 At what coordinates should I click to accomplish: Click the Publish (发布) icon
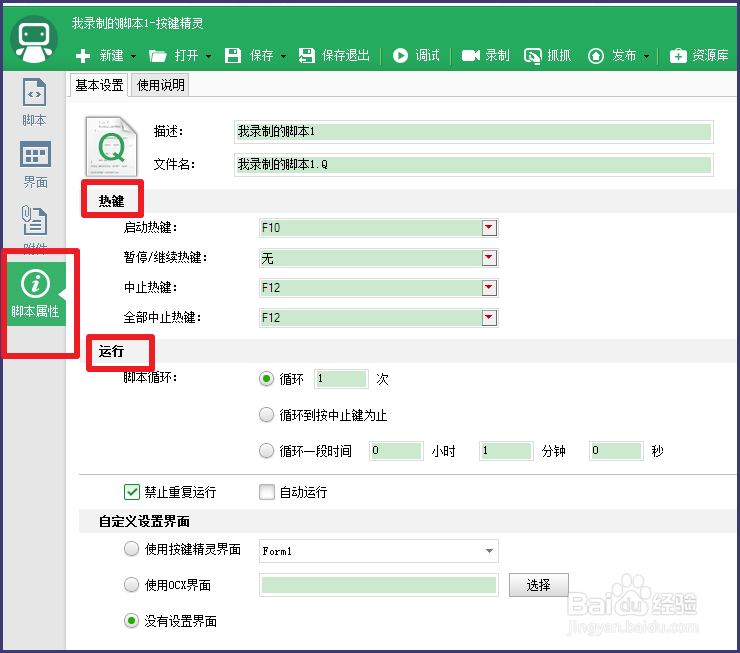coord(596,56)
